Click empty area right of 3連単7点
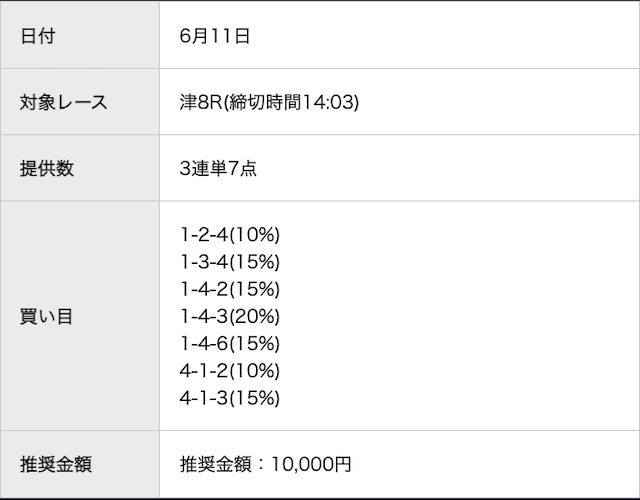Viewport: 640px width, 500px height. (448, 168)
